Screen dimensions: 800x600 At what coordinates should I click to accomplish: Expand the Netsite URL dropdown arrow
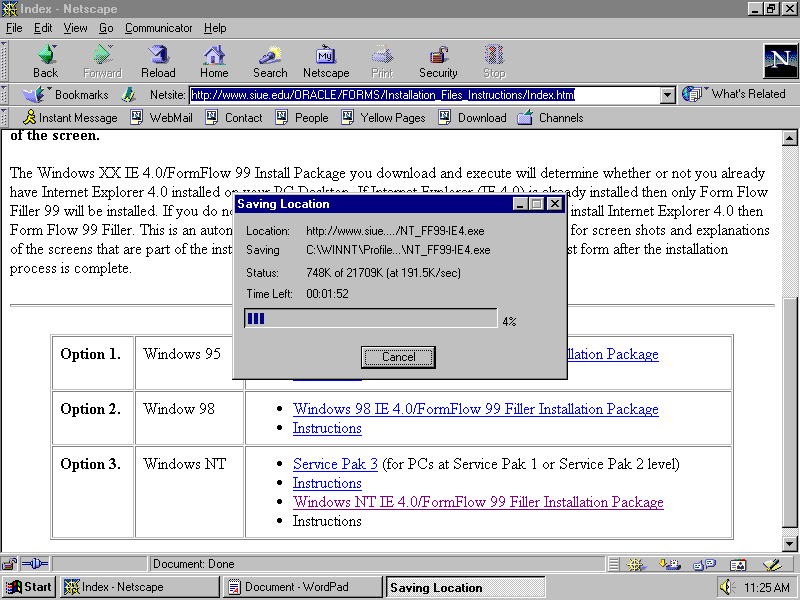(668, 95)
